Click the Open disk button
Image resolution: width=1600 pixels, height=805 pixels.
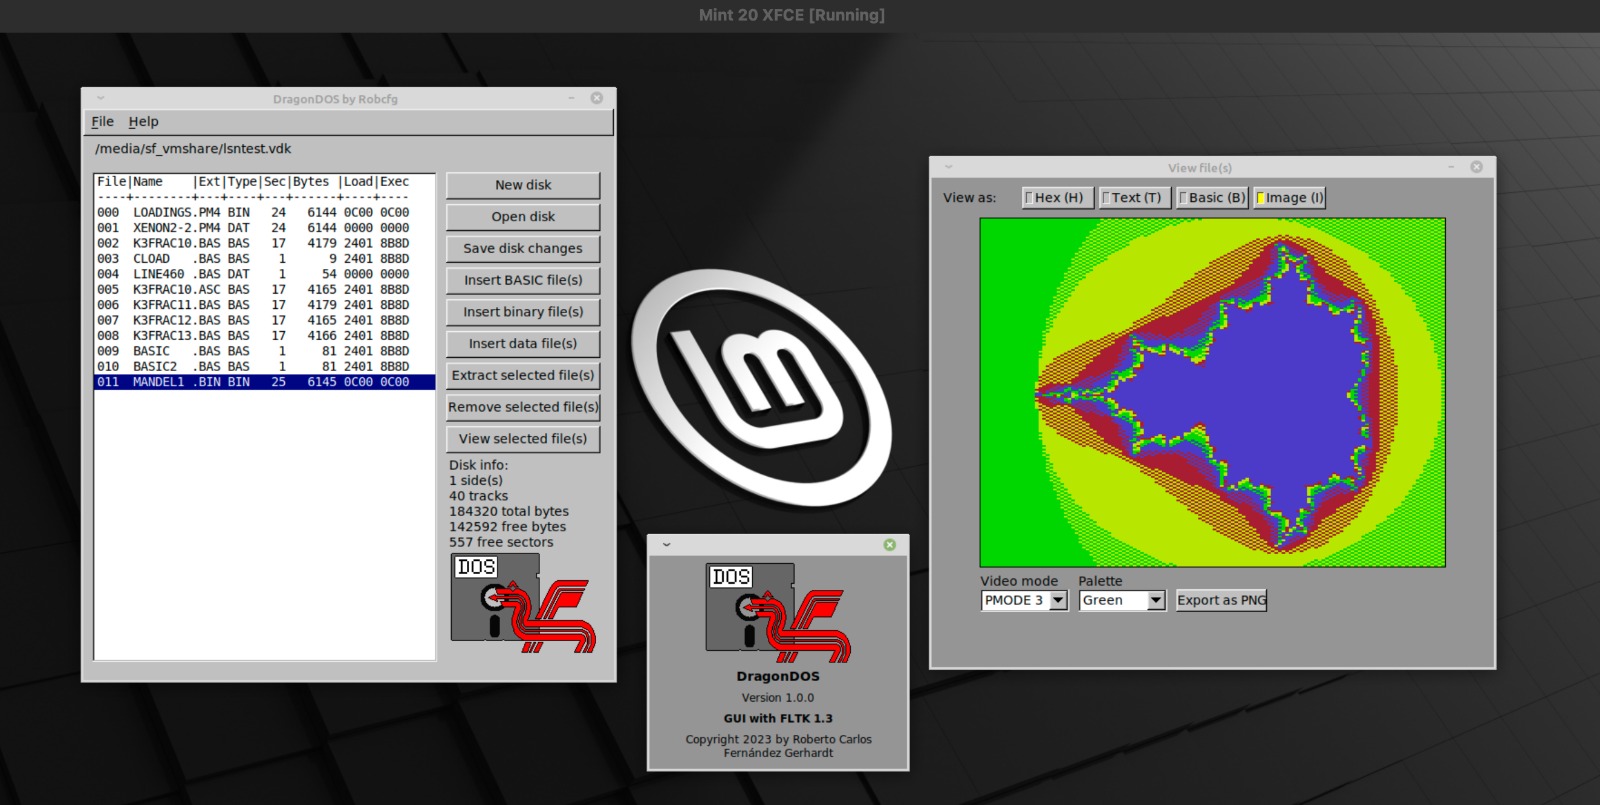(x=523, y=217)
